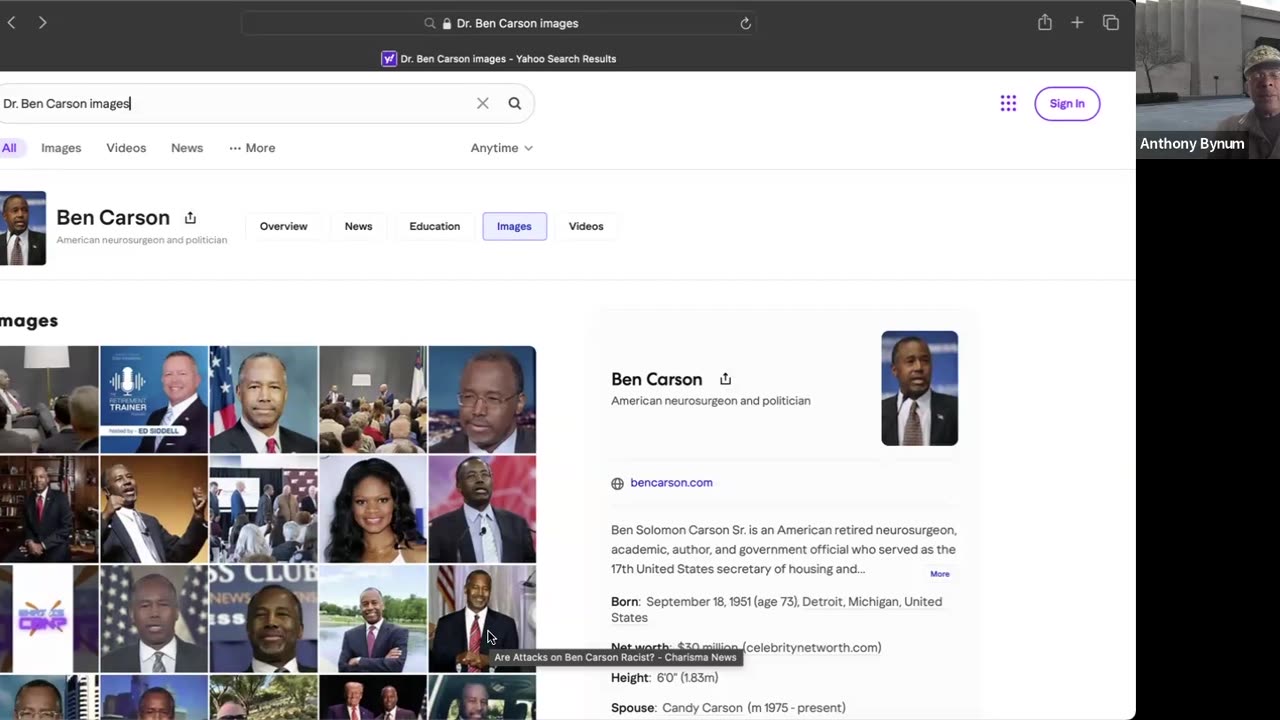Expand the Anytime date filter
Image resolution: width=1280 pixels, height=720 pixels.
tap(502, 148)
